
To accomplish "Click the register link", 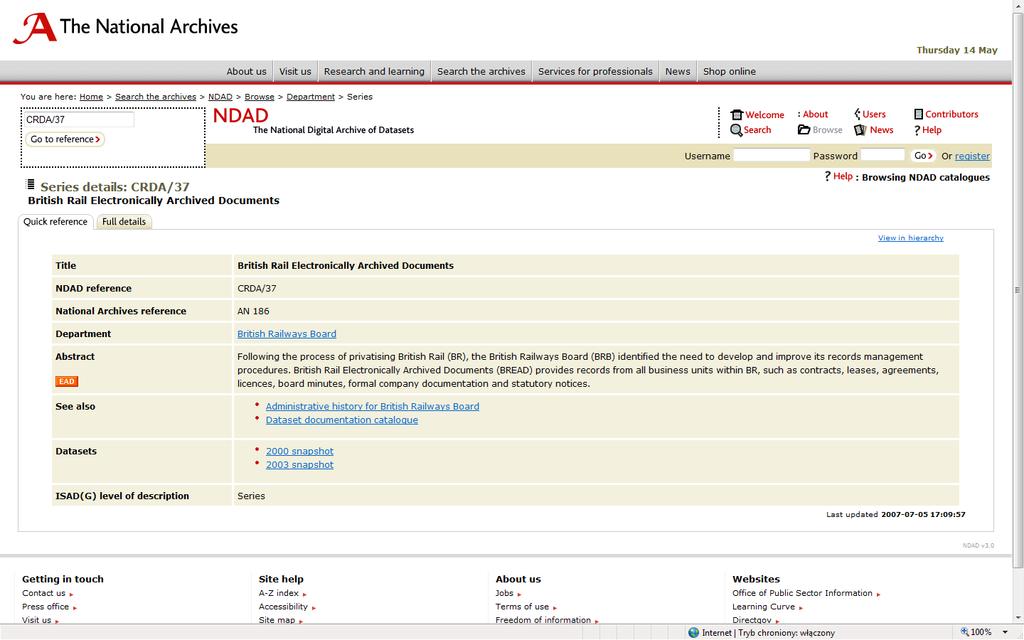I will pos(972,156).
